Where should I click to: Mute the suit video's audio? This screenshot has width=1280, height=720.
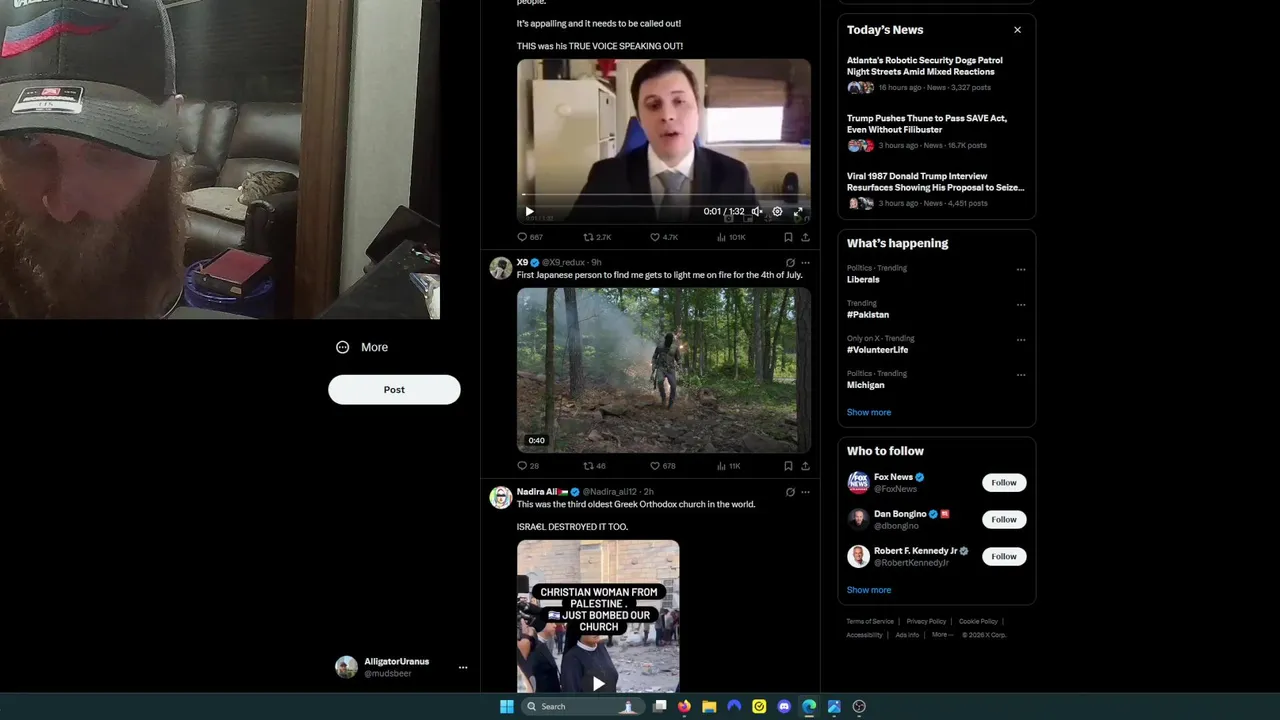(x=757, y=212)
